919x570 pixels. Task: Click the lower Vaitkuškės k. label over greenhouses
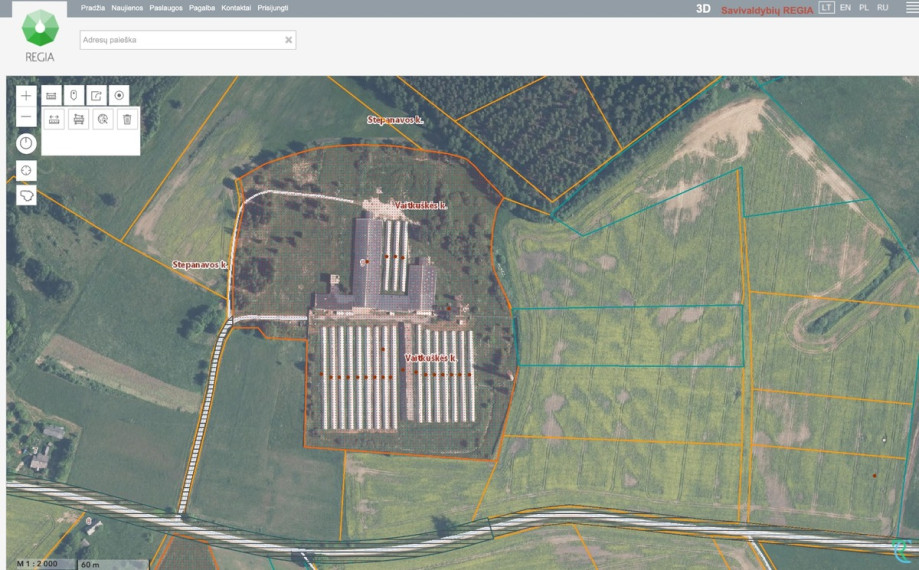click(x=431, y=357)
